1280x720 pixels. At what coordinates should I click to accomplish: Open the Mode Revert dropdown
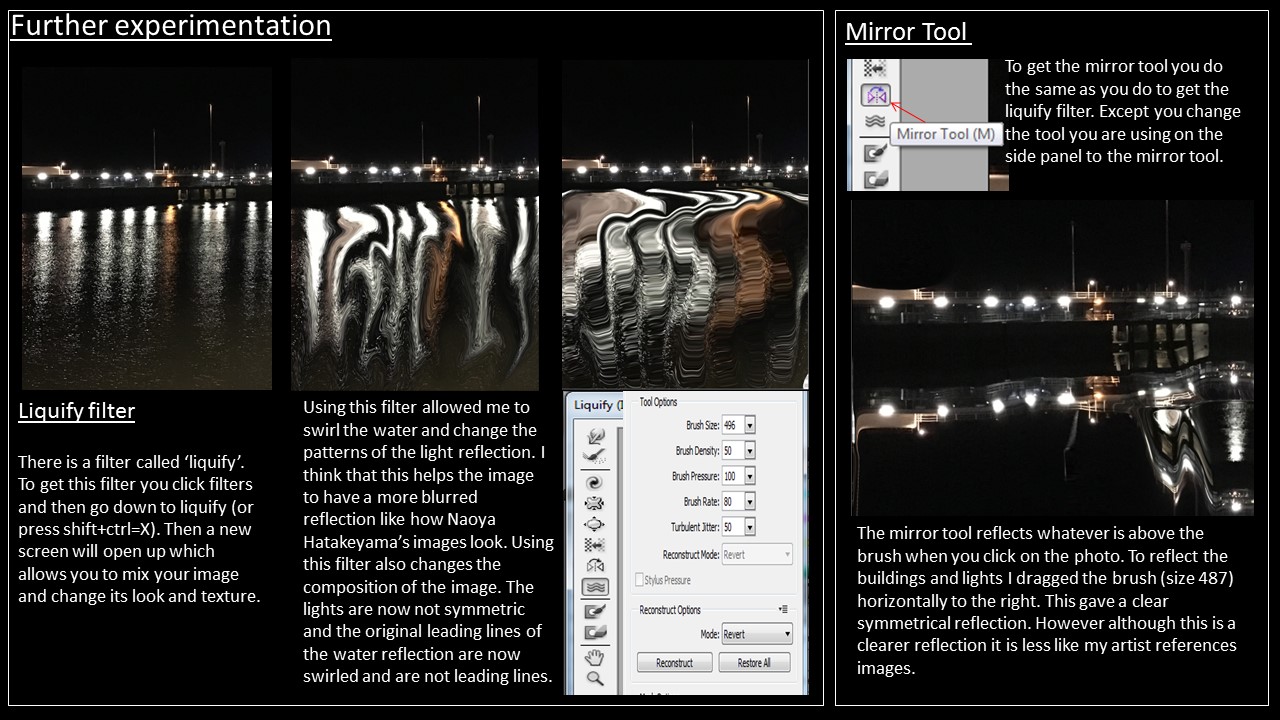coord(757,634)
